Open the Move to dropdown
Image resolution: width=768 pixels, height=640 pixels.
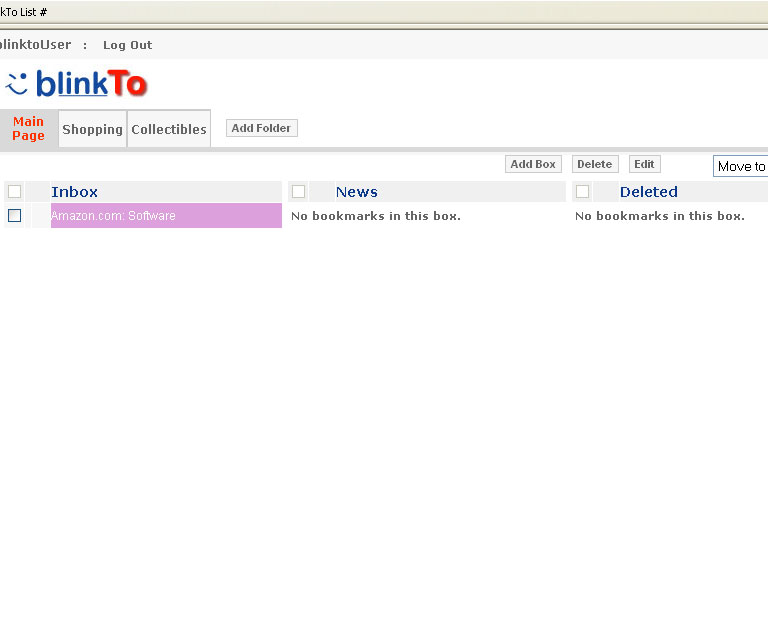point(740,166)
